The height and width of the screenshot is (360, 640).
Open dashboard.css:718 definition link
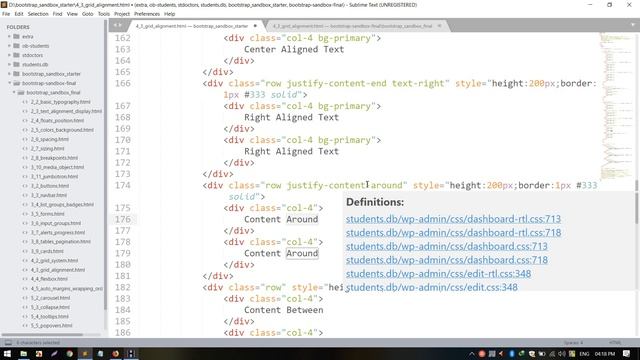pos(447,260)
